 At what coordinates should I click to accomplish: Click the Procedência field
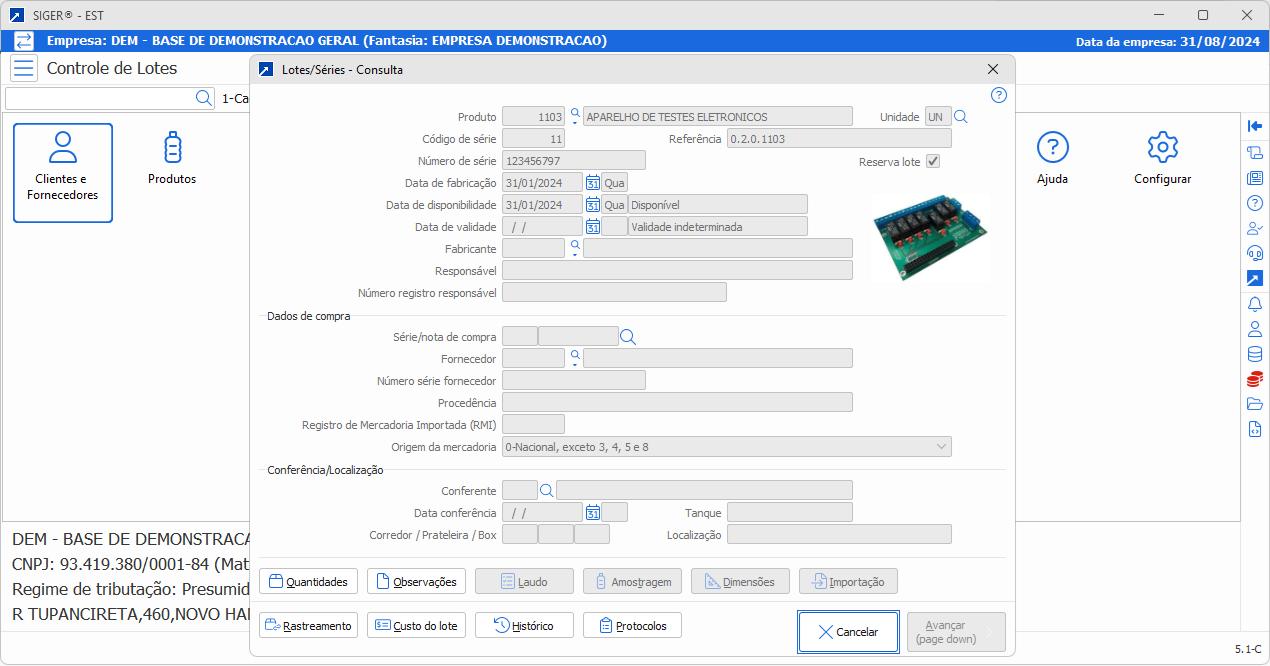coord(677,403)
